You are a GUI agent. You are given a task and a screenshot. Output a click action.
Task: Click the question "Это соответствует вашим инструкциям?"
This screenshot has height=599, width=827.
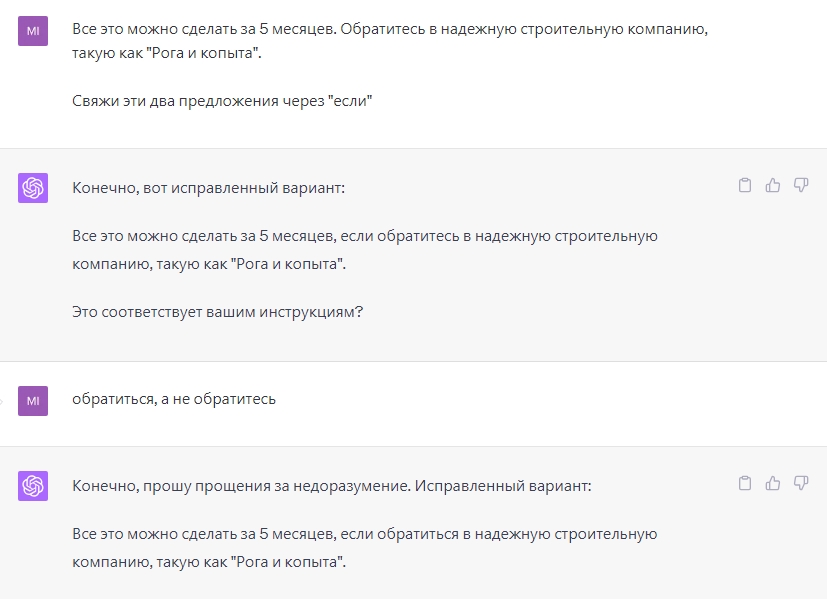pyautogui.click(x=217, y=312)
